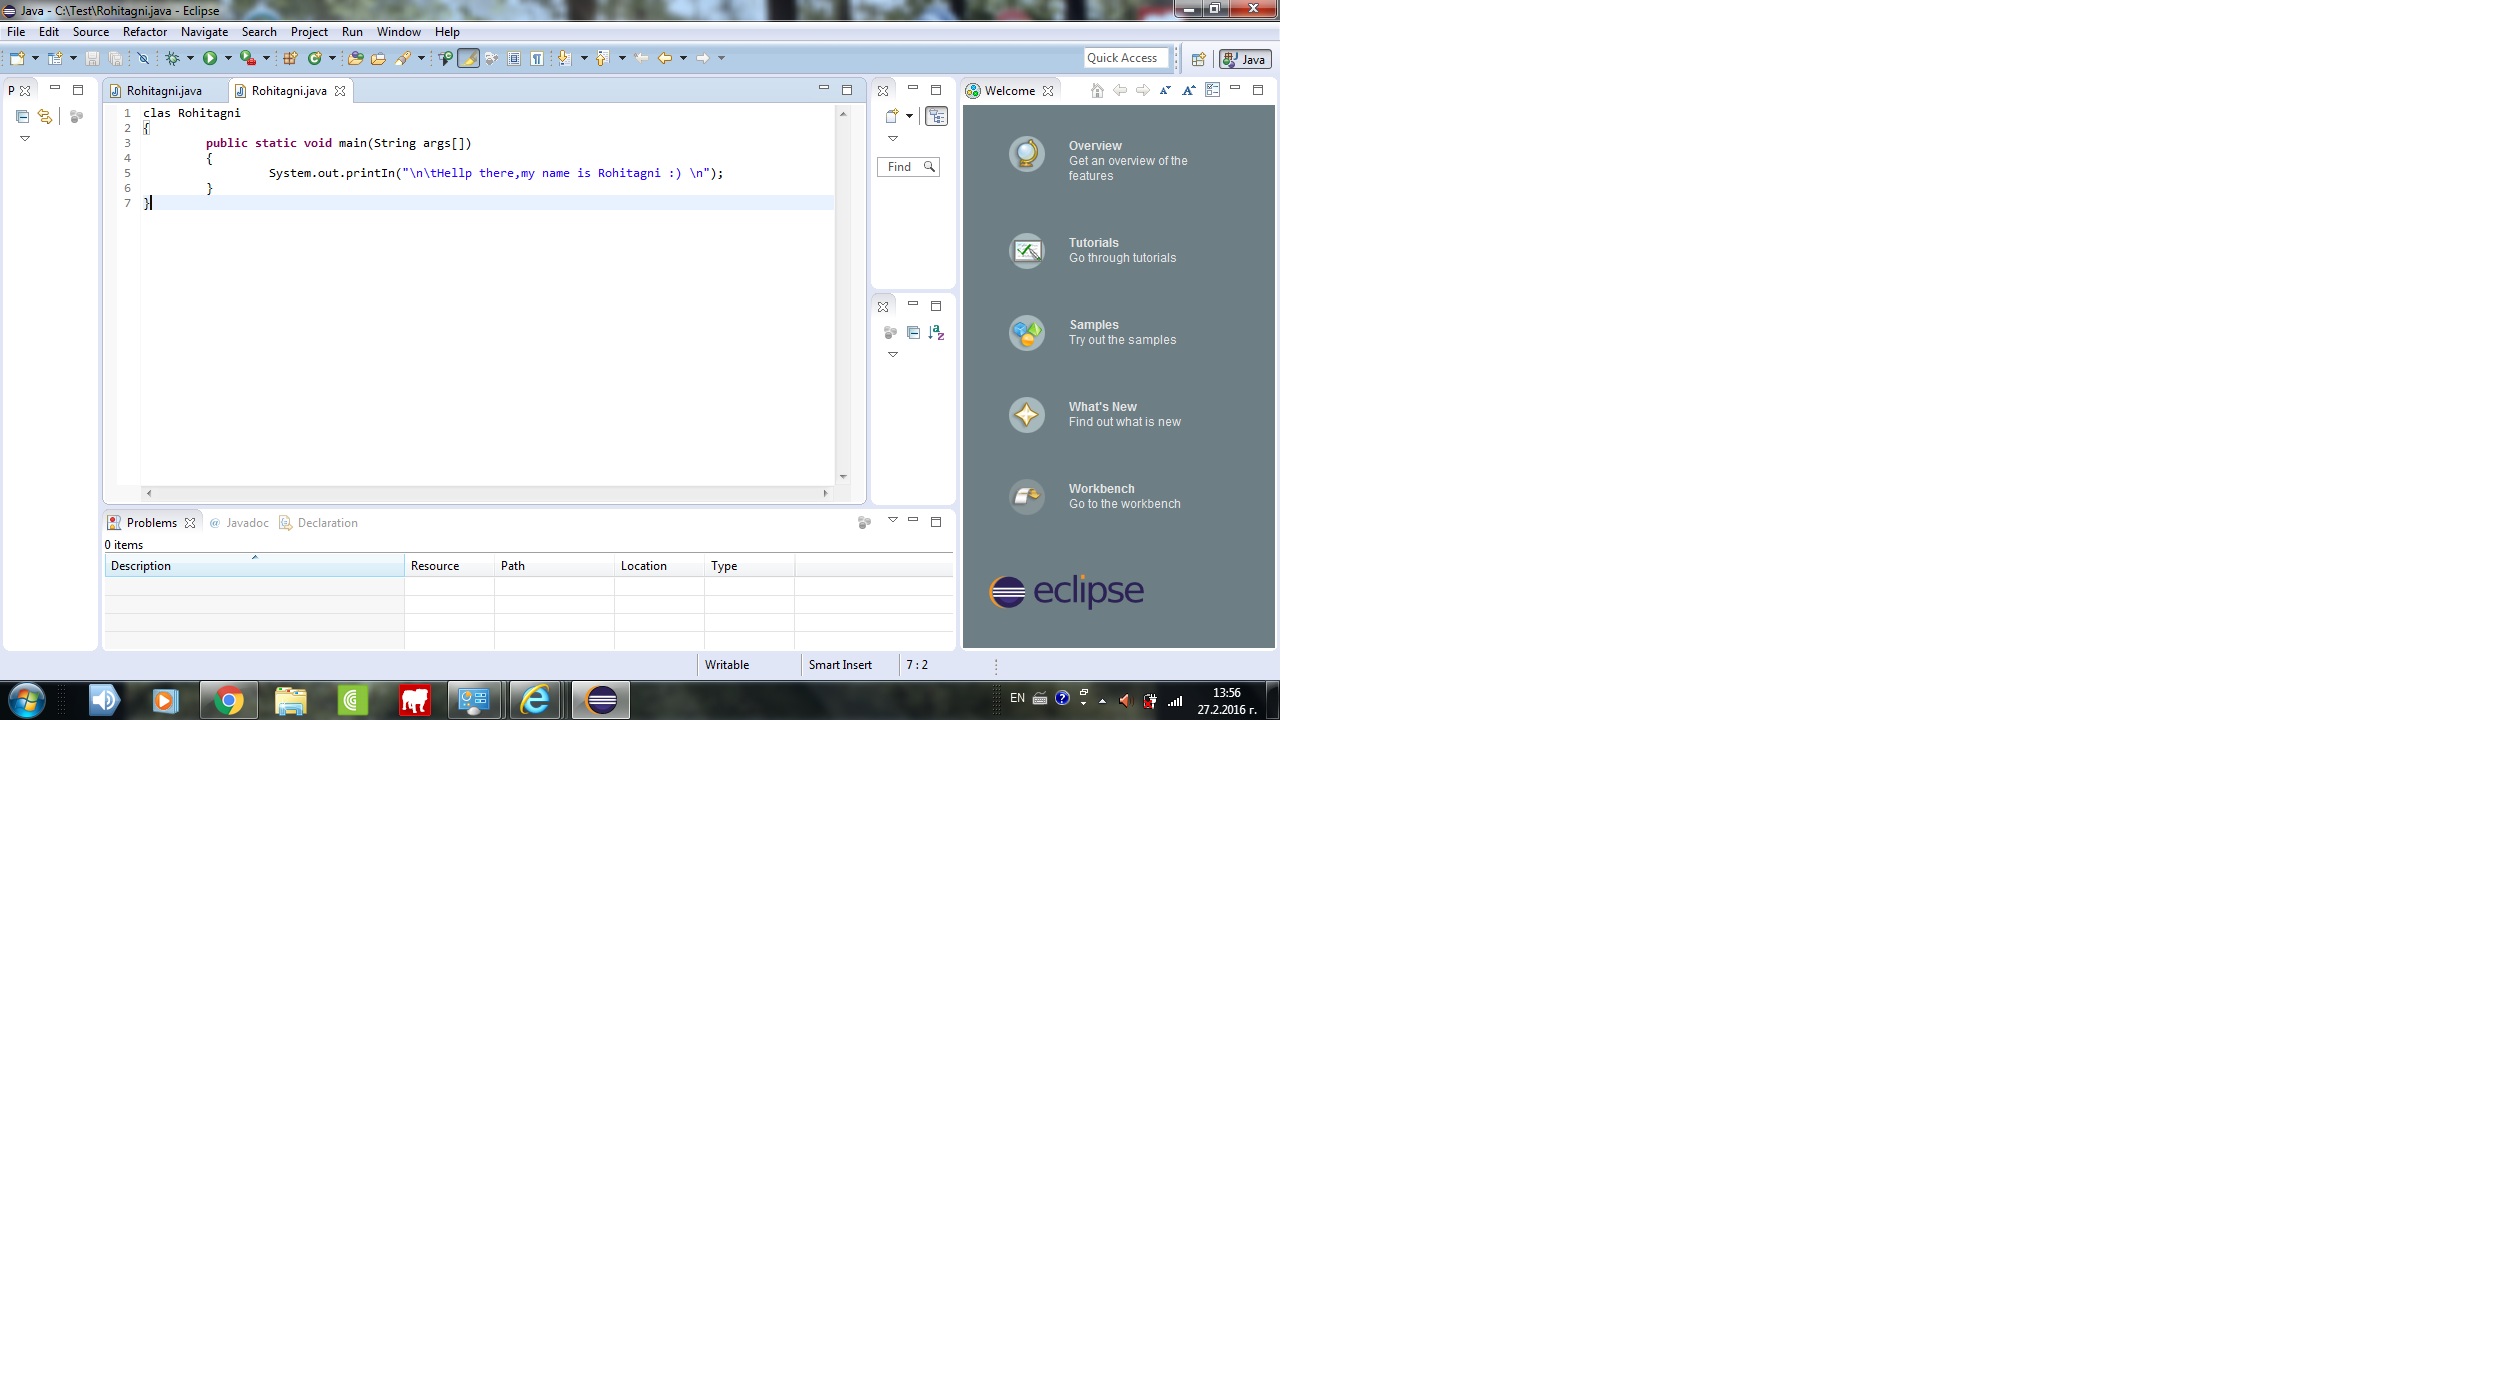
Task: Open the Refactor menu
Action: [145, 32]
